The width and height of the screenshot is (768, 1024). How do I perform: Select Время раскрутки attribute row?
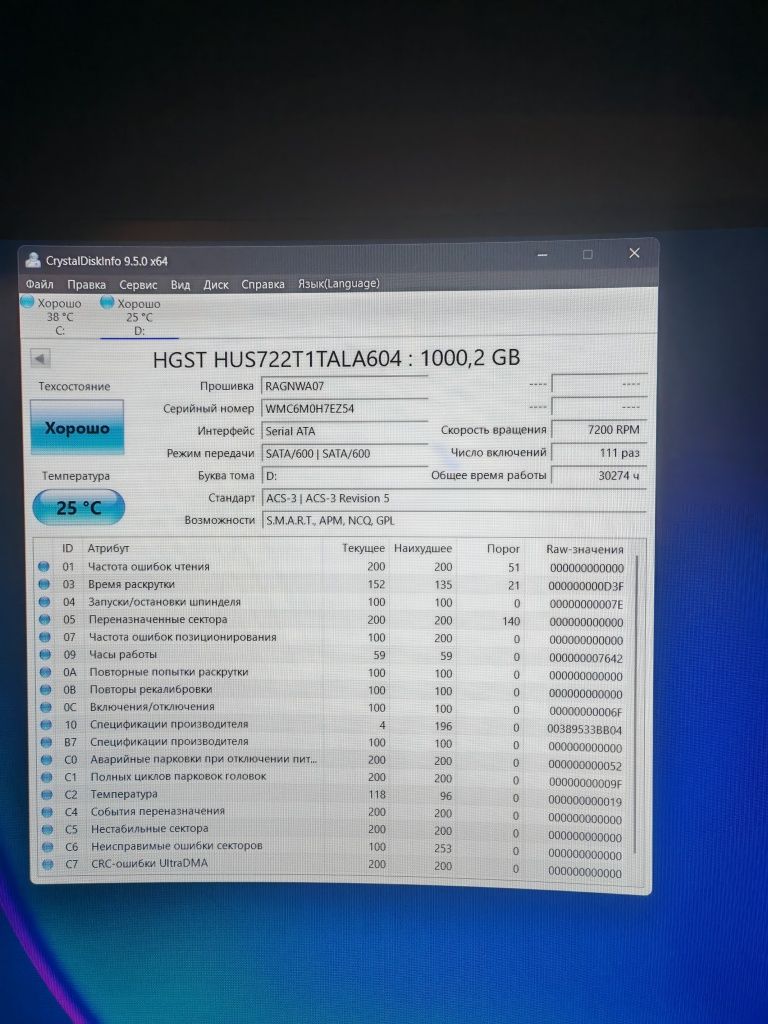334,584
